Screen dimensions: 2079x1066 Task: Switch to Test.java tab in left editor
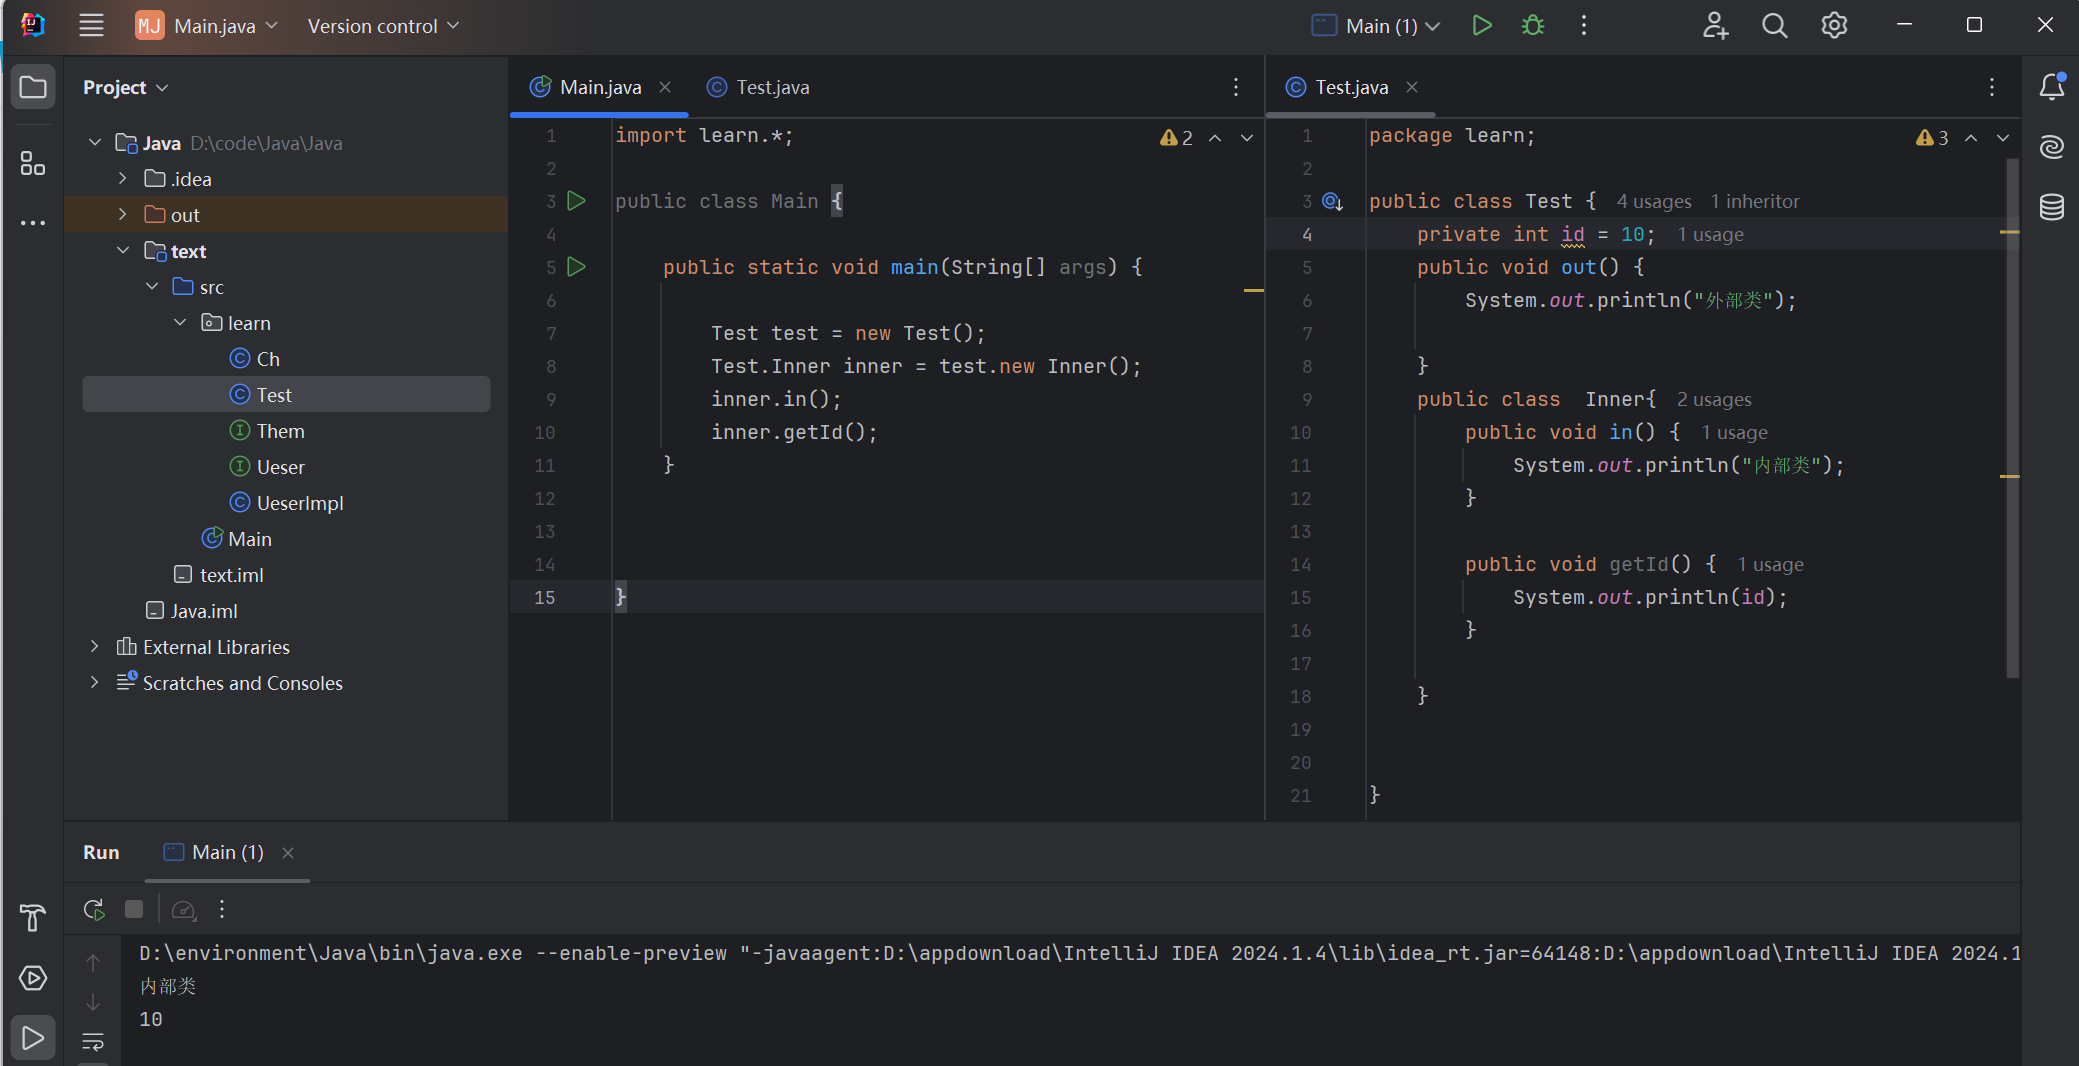[759, 87]
